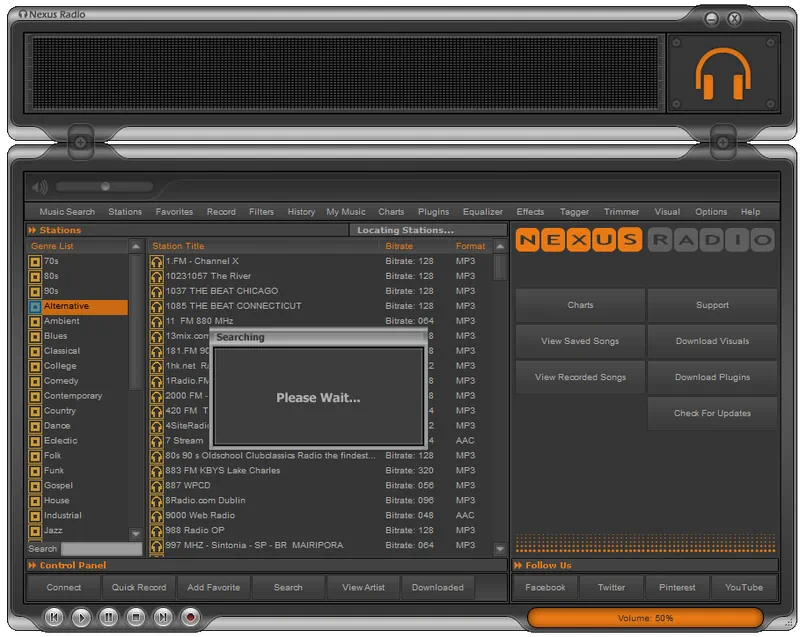Screen dimensions: 800x637
Task: Click Check For Updates button
Action: pos(712,414)
